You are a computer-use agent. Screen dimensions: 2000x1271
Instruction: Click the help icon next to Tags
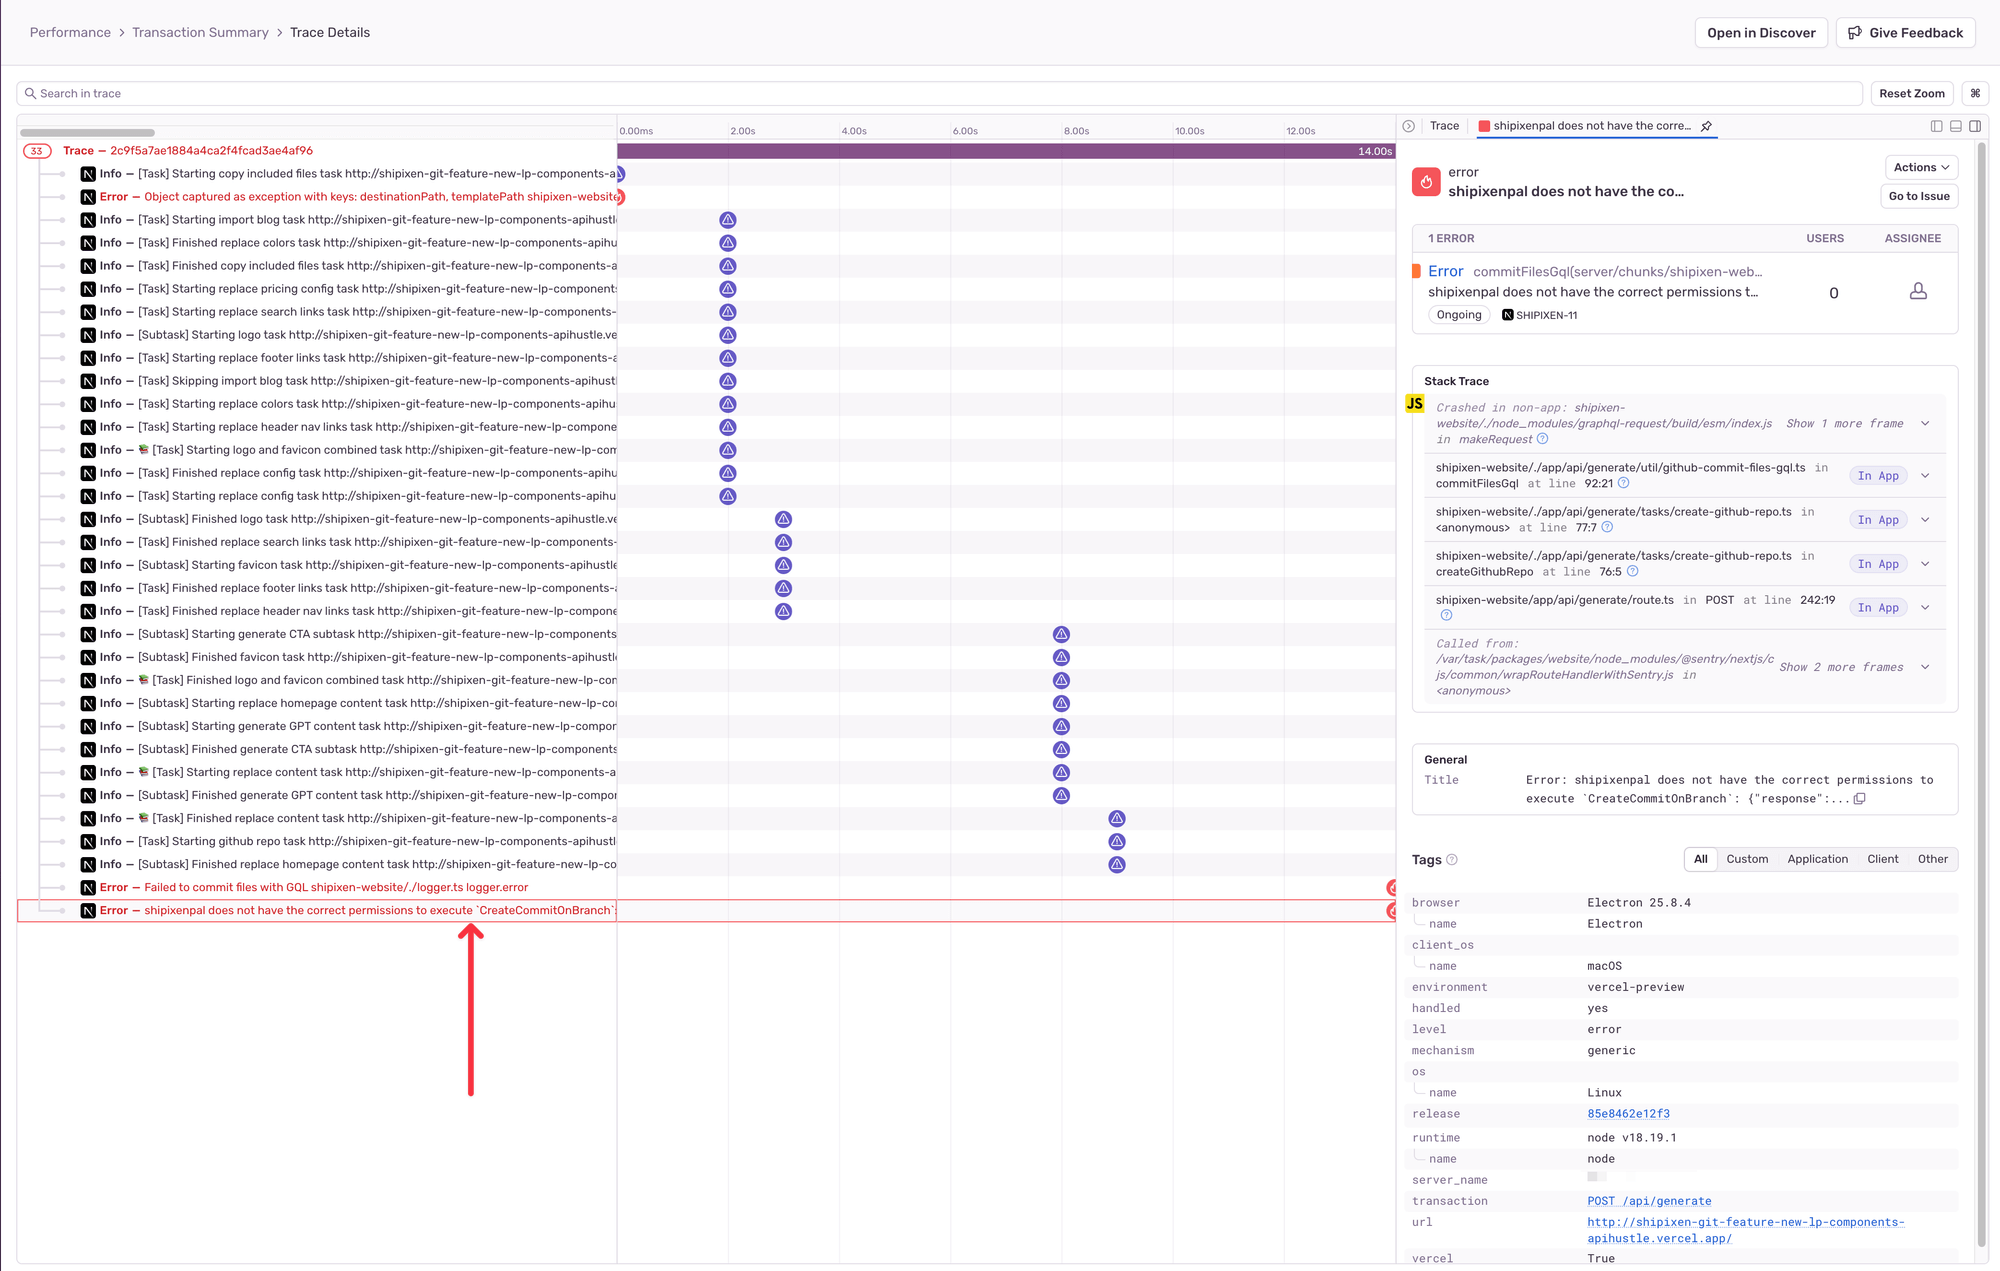[x=1452, y=860]
